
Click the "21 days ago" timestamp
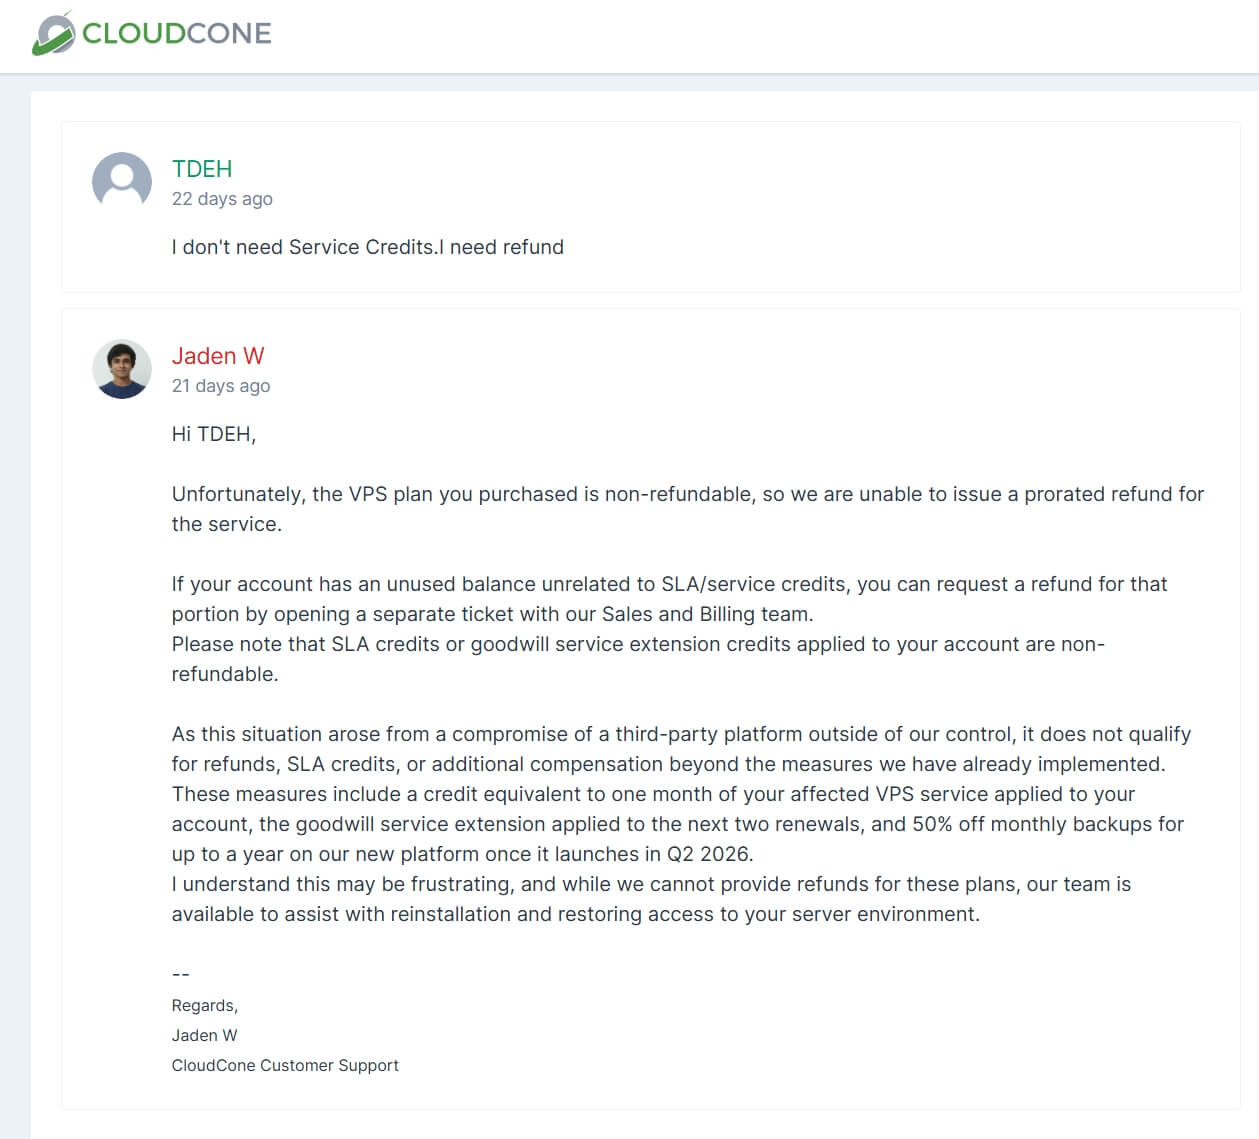coord(221,386)
